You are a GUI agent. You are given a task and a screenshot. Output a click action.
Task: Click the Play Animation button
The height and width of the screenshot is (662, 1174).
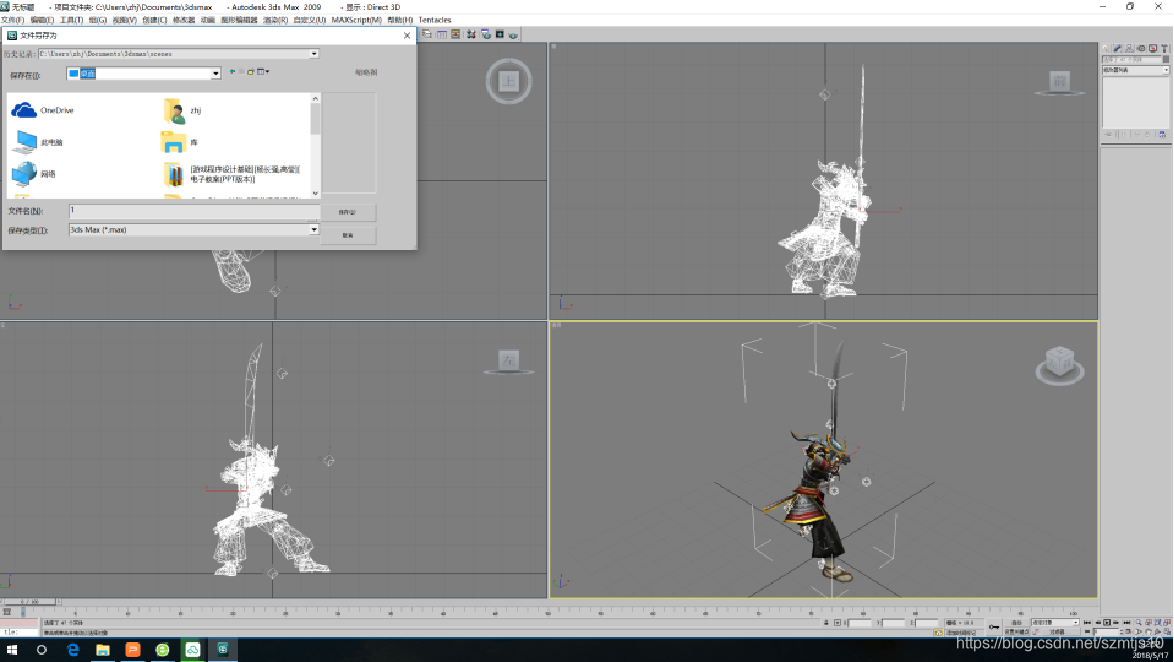click(1107, 622)
